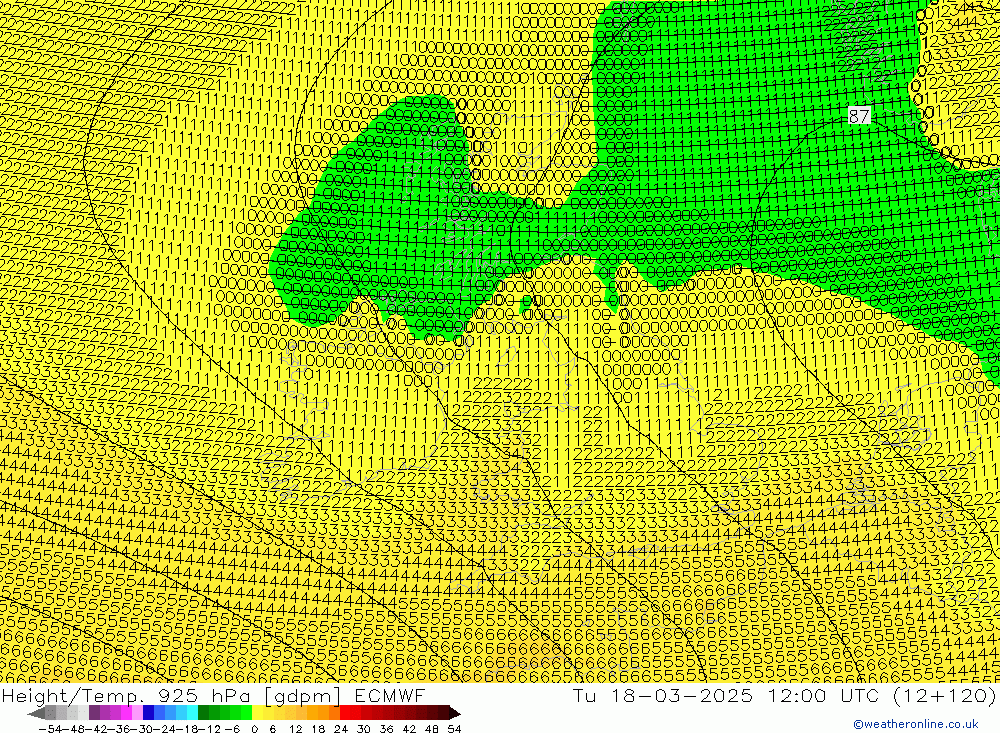This screenshot has width=1000, height=733.
Task: Click the '30' positive legend scale label
Action: [364, 729]
